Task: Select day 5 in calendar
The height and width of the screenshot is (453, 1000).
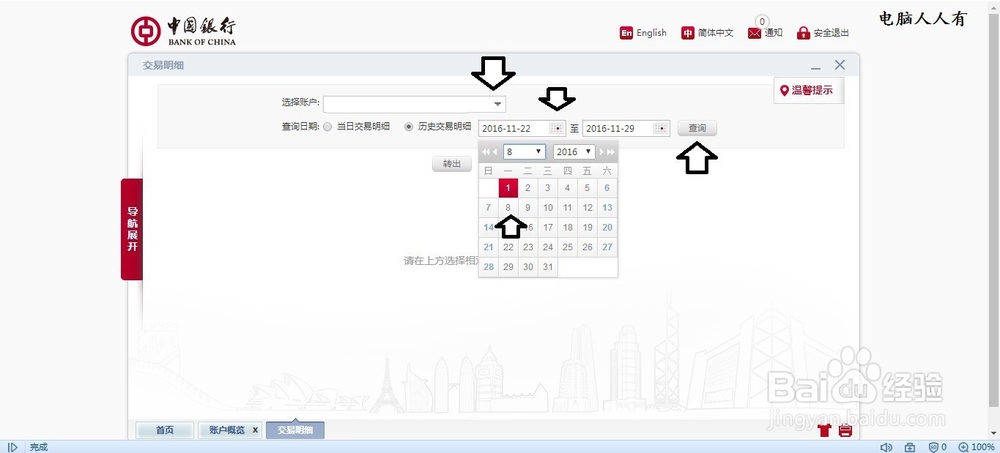Action: [x=587, y=188]
